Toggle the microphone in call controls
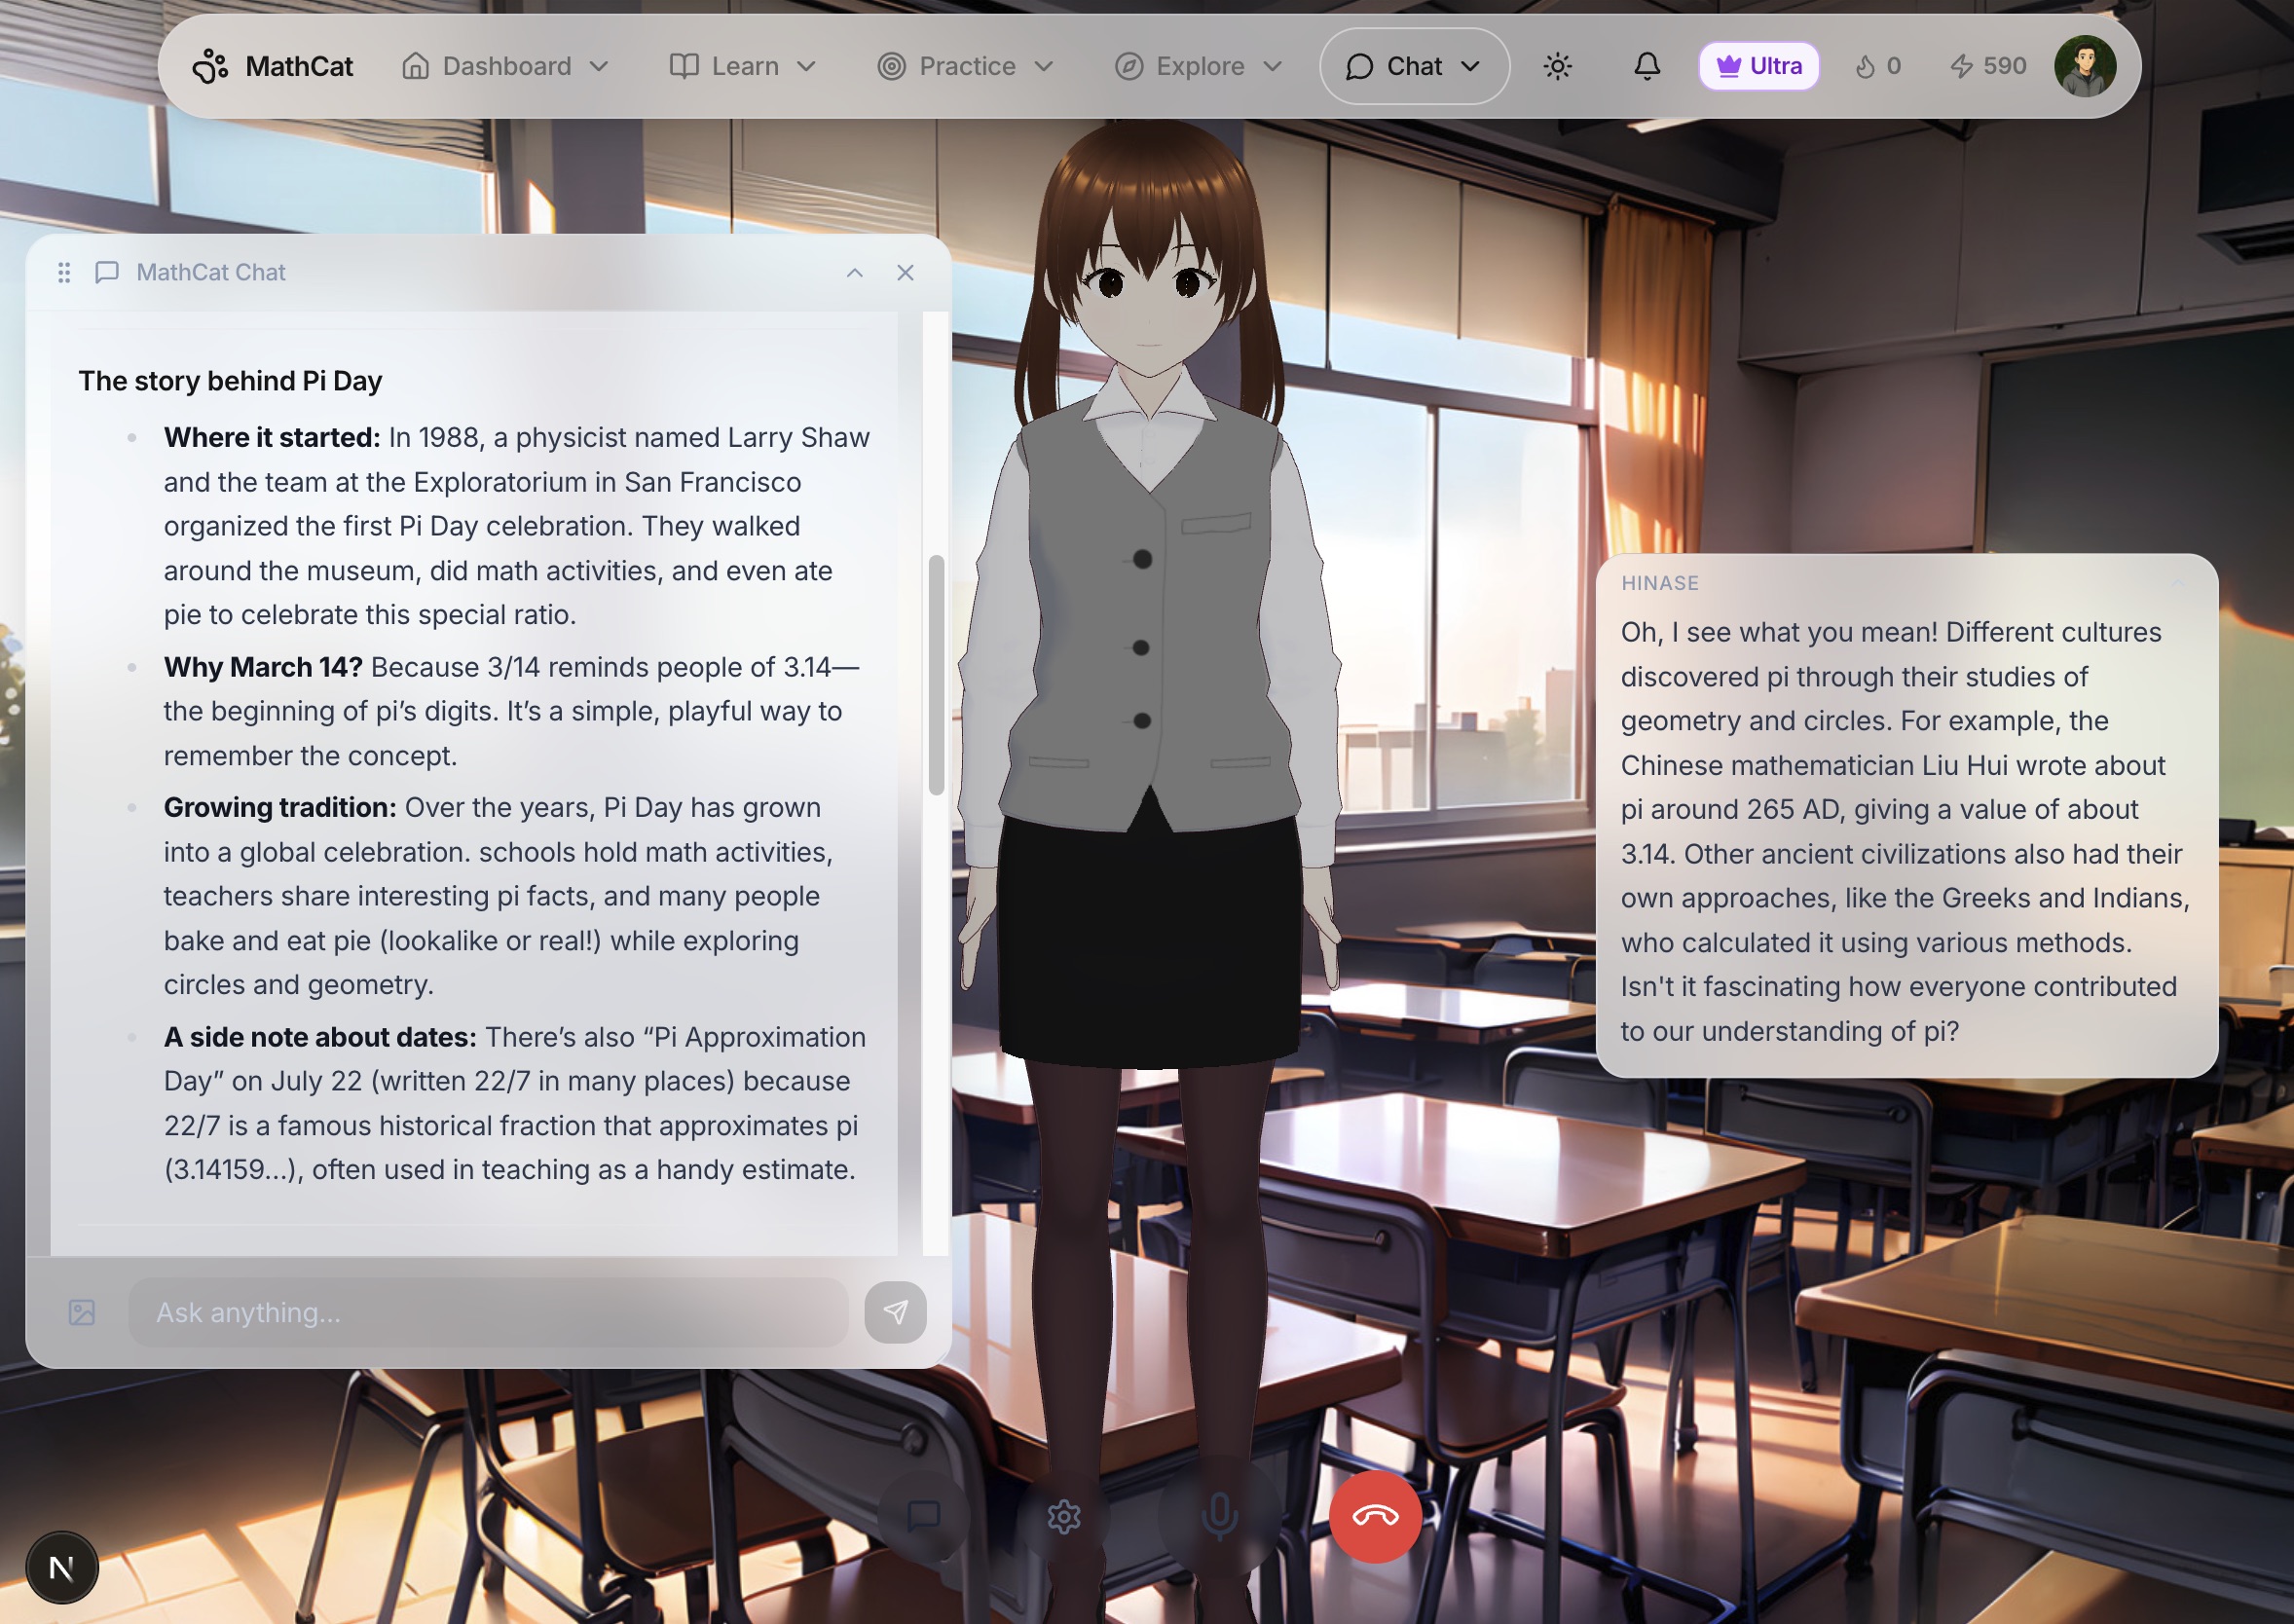The image size is (2294, 1624). point(1219,1516)
